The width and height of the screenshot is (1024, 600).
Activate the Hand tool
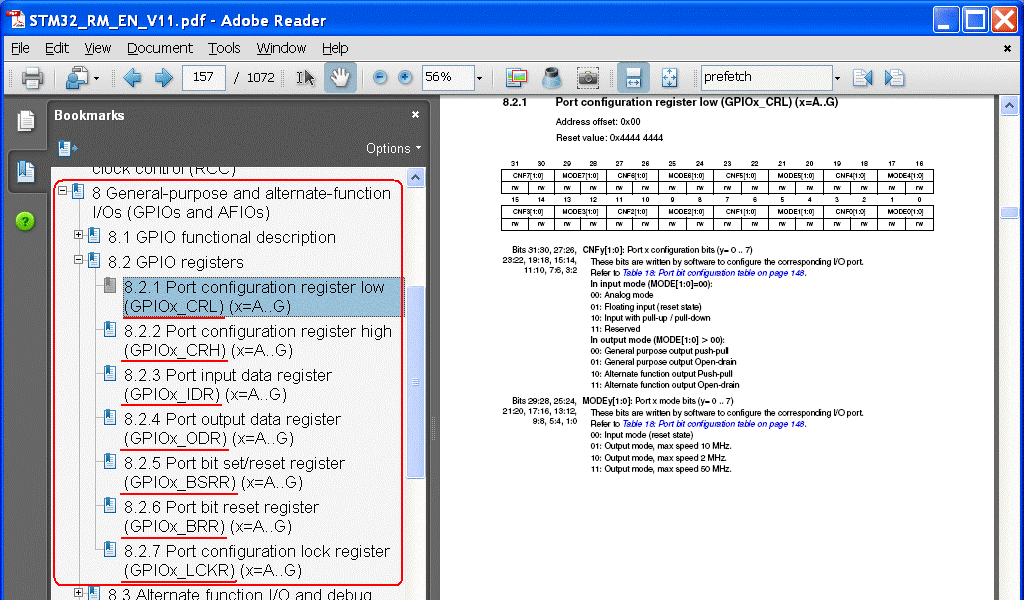[340, 78]
